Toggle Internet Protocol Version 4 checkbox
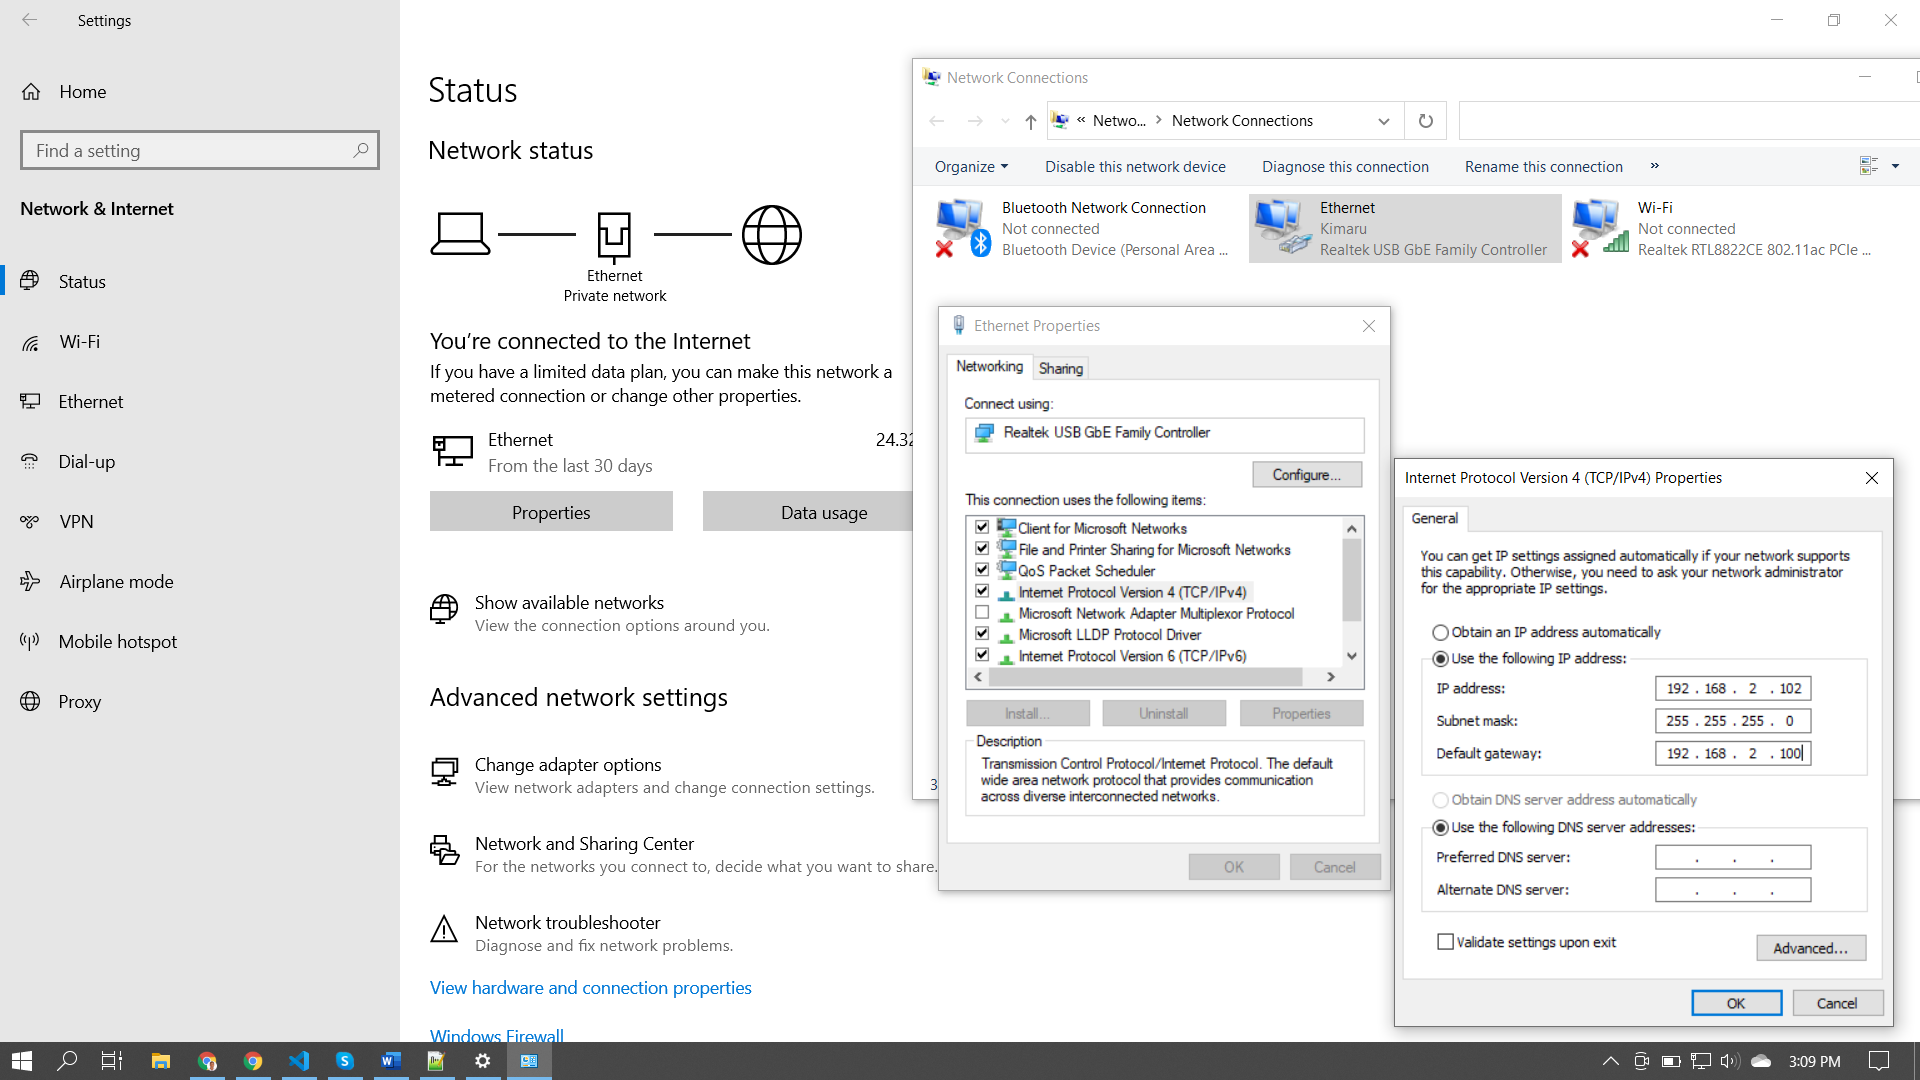The image size is (1920, 1080). [981, 591]
